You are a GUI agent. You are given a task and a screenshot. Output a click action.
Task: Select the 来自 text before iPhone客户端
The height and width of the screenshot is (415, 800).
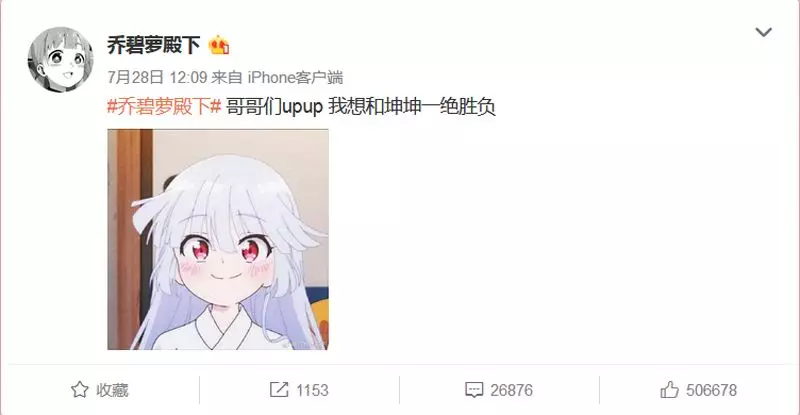tap(227, 77)
